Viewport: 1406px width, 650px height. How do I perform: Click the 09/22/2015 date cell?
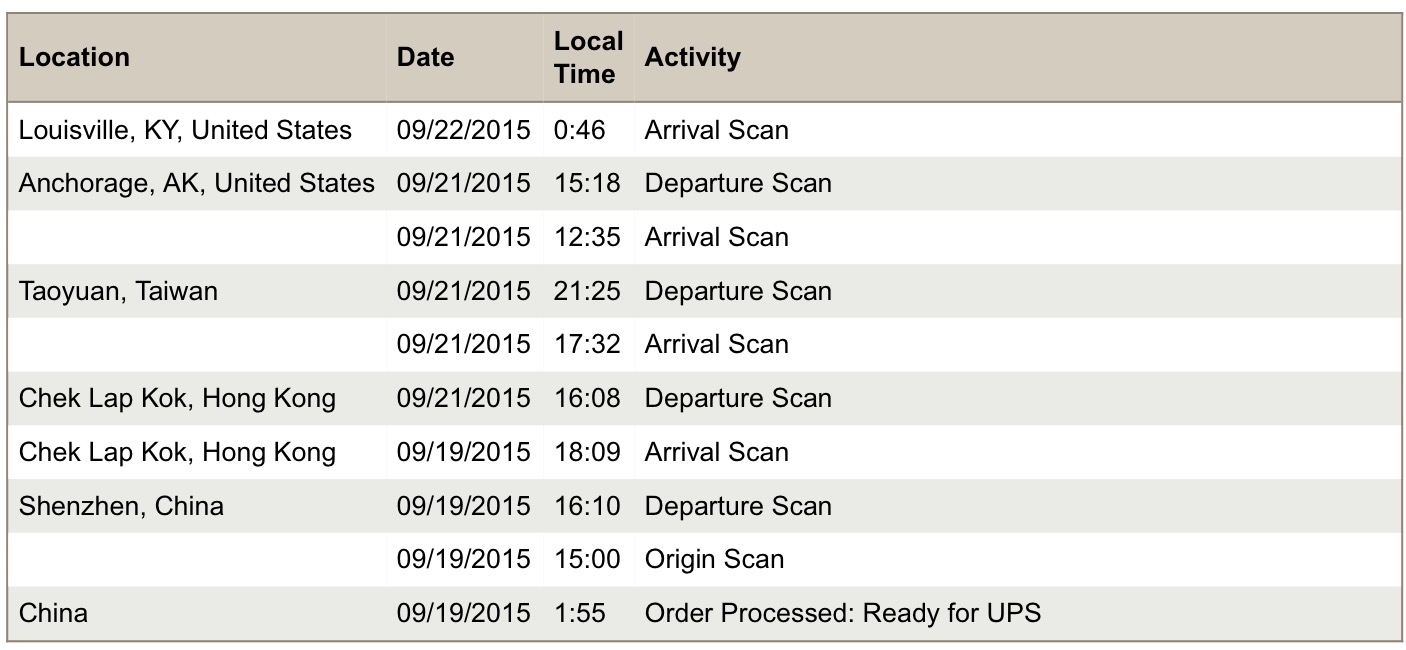click(464, 130)
